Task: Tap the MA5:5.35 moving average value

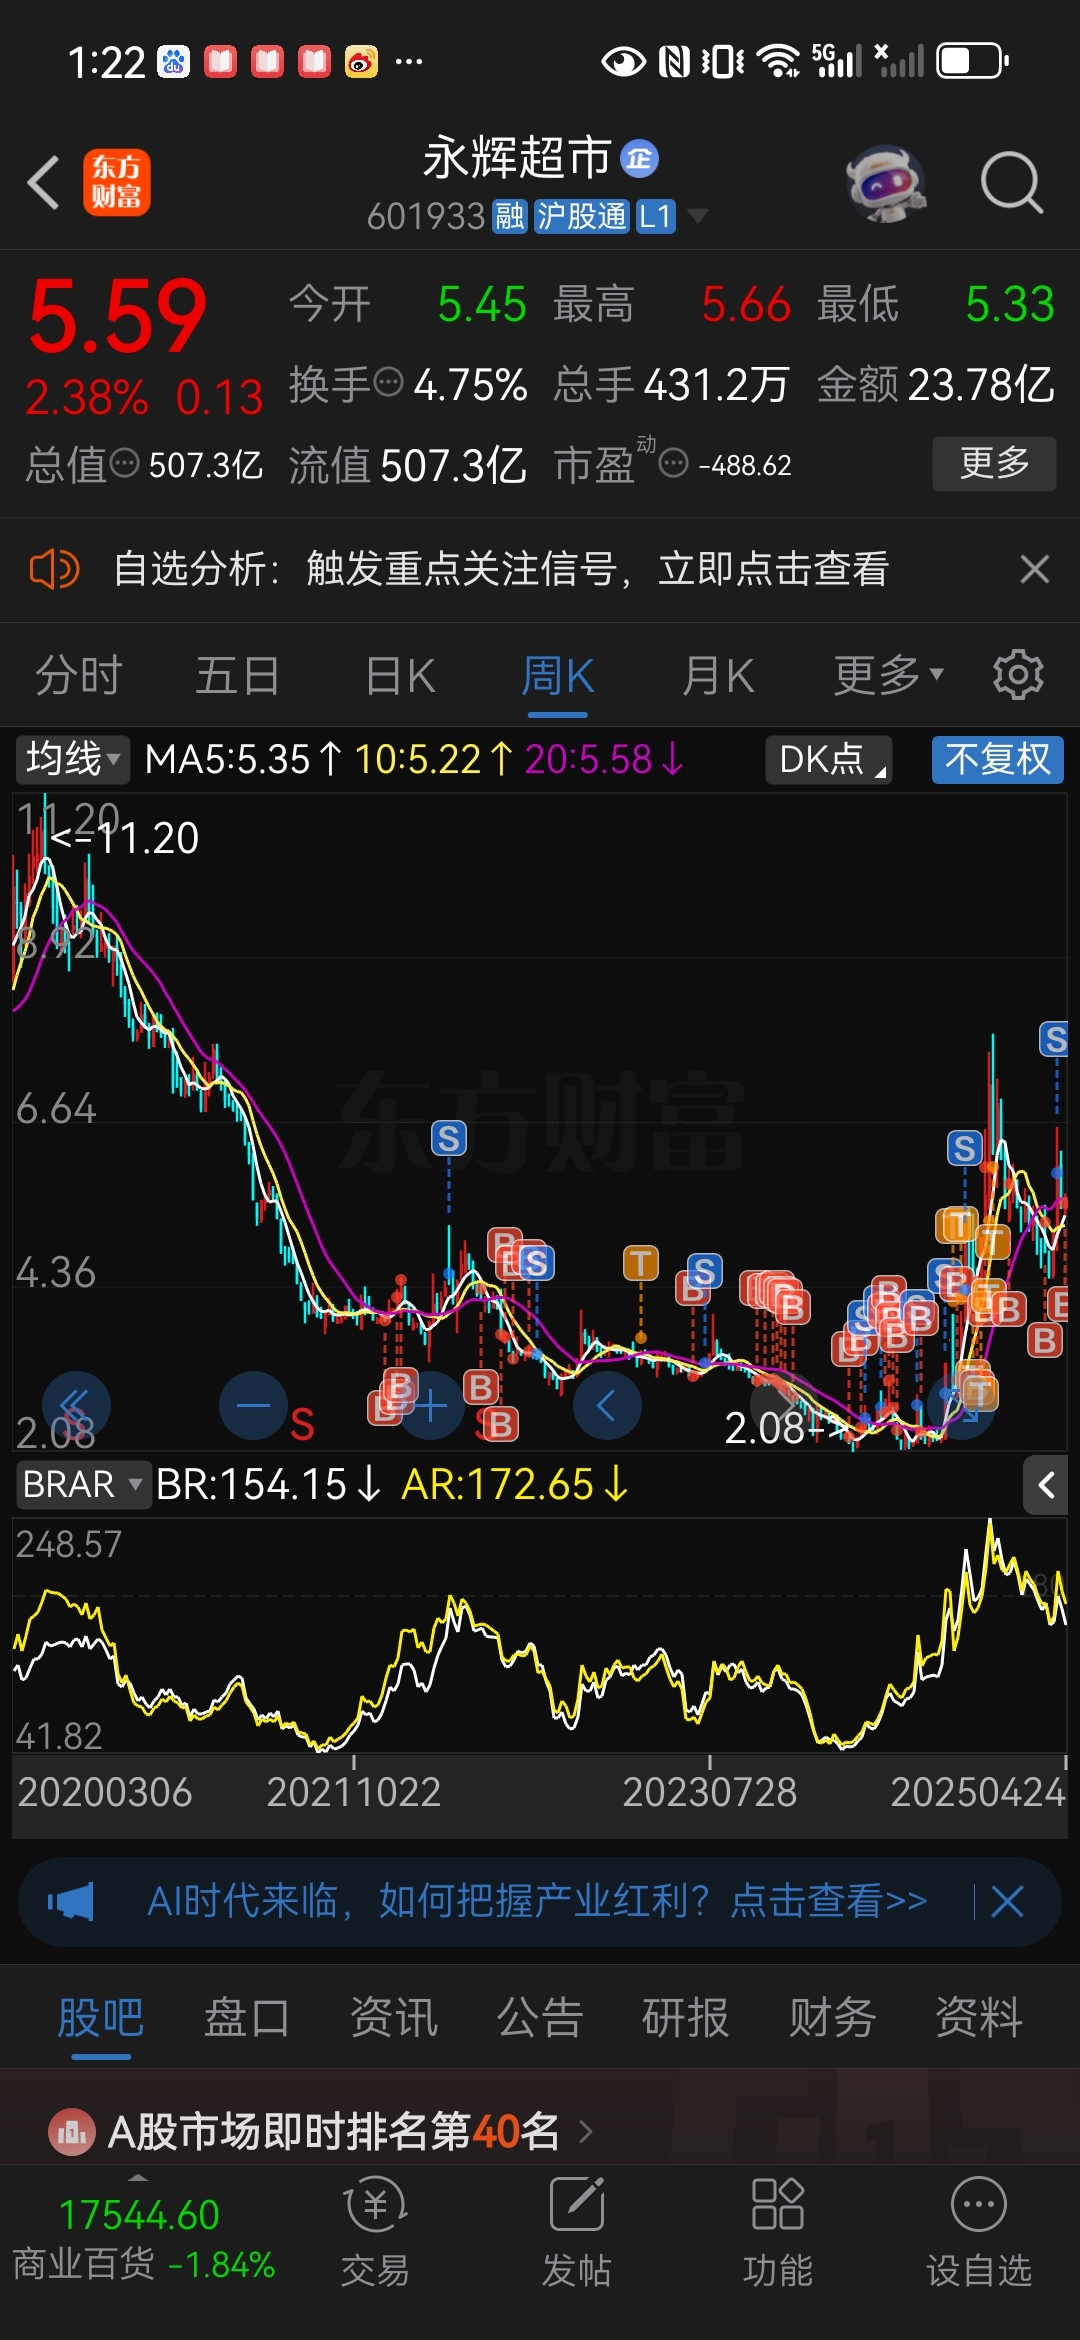Action: 243,759
